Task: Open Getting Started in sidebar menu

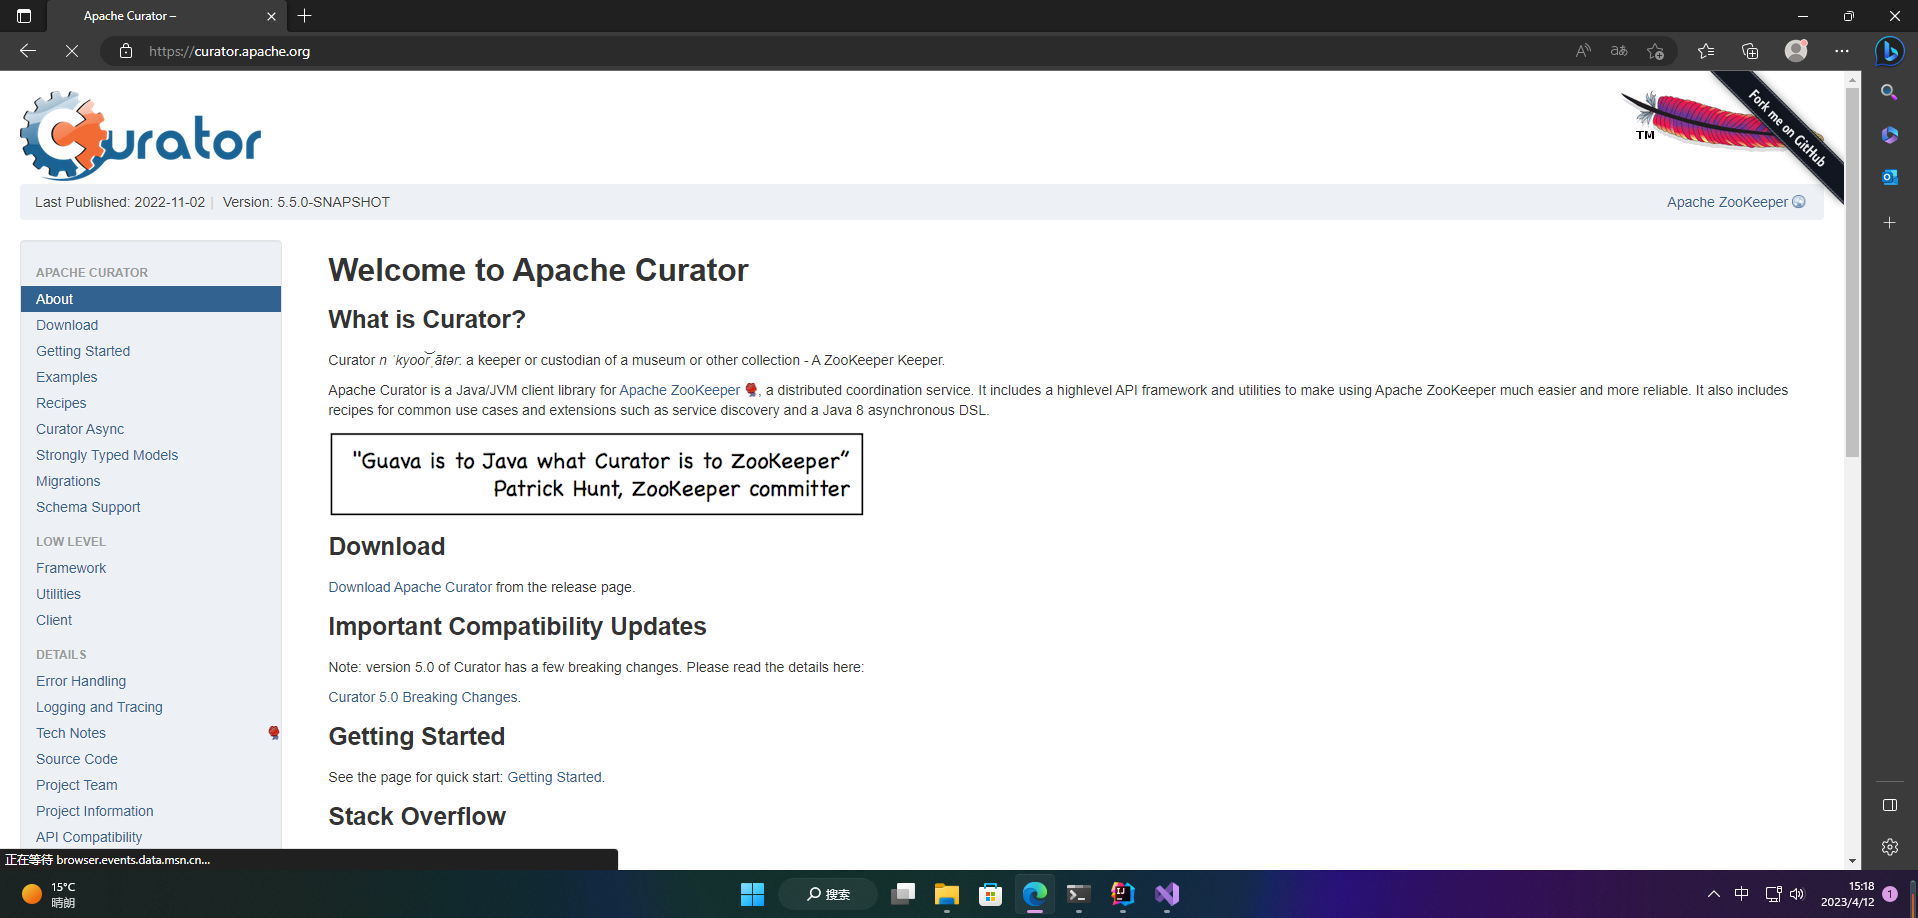Action: pos(83,351)
